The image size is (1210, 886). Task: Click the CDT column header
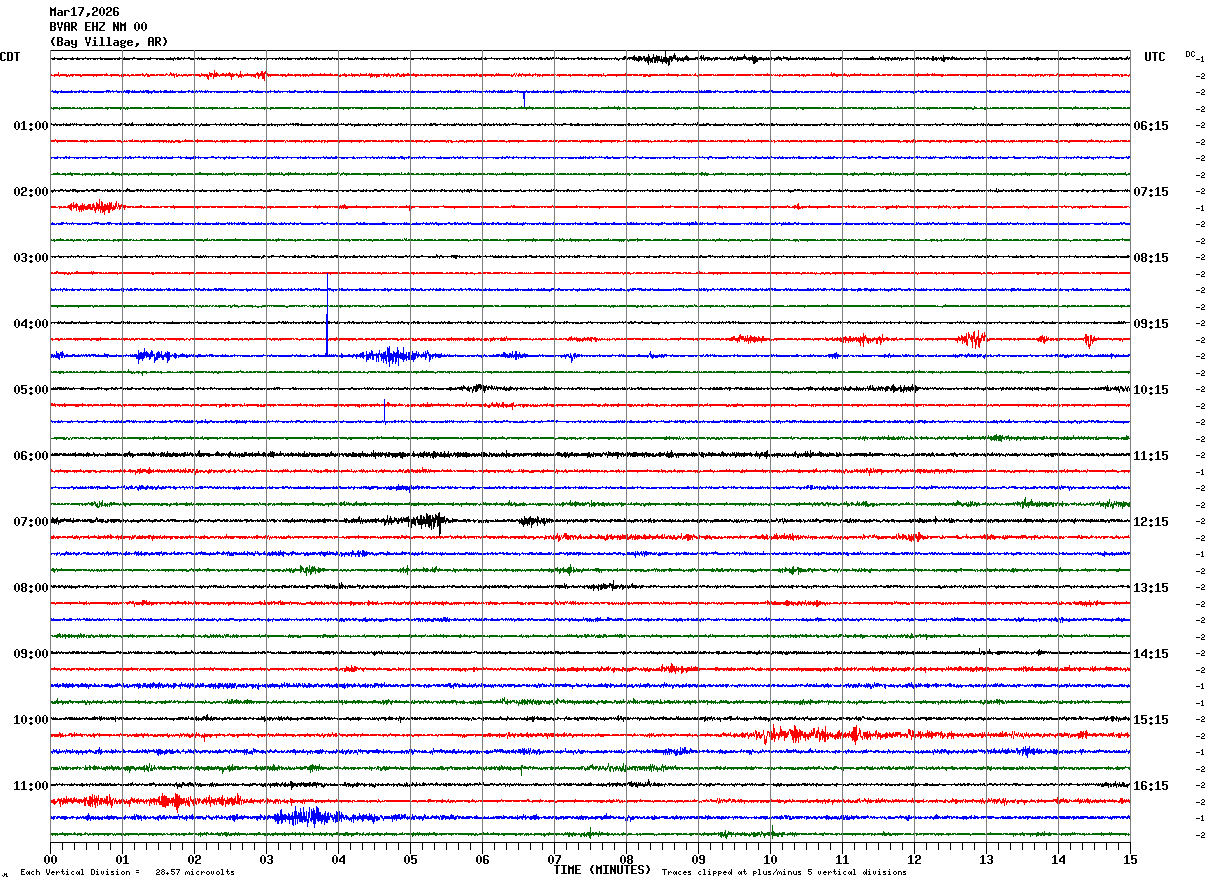pyautogui.click(x=10, y=57)
